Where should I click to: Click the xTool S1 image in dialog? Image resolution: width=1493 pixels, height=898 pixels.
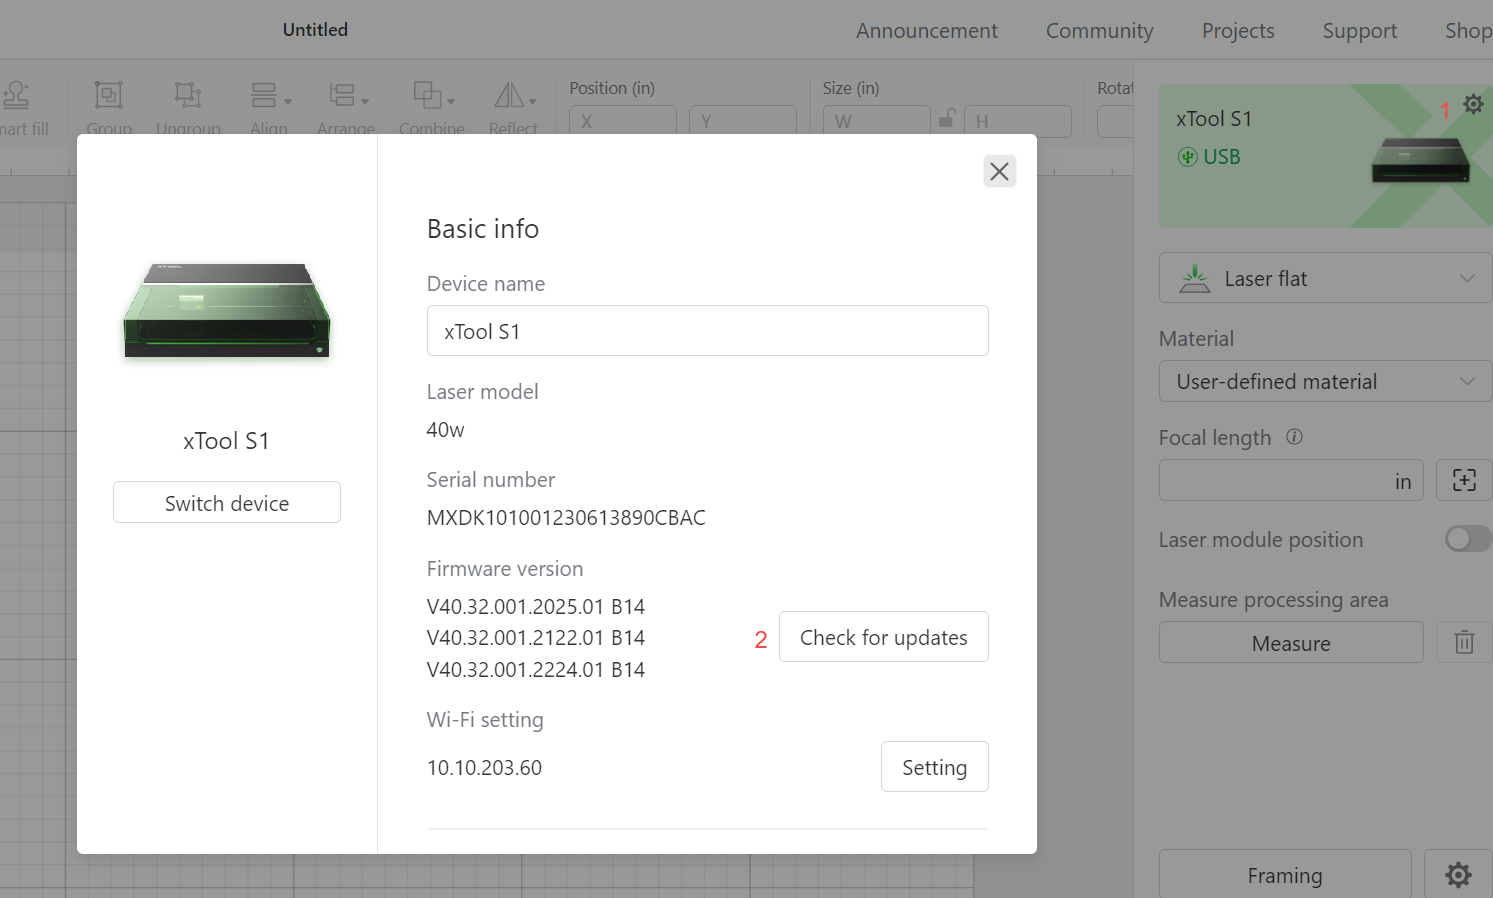[227, 311]
